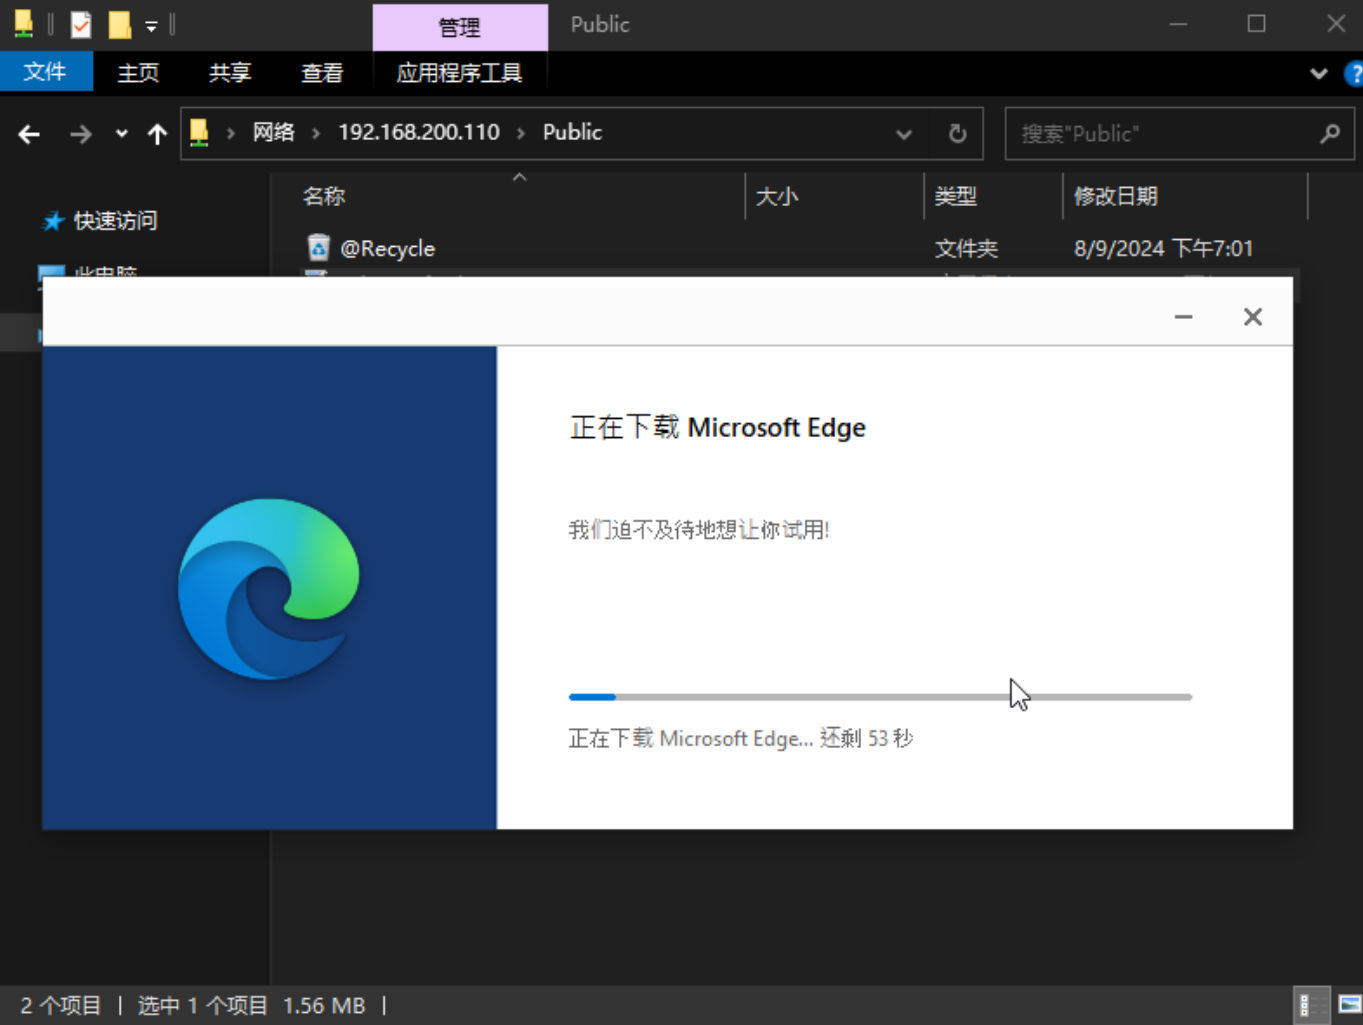The width and height of the screenshot is (1363, 1025).
Task: Open the 共享 ribbon tab
Action: click(230, 72)
